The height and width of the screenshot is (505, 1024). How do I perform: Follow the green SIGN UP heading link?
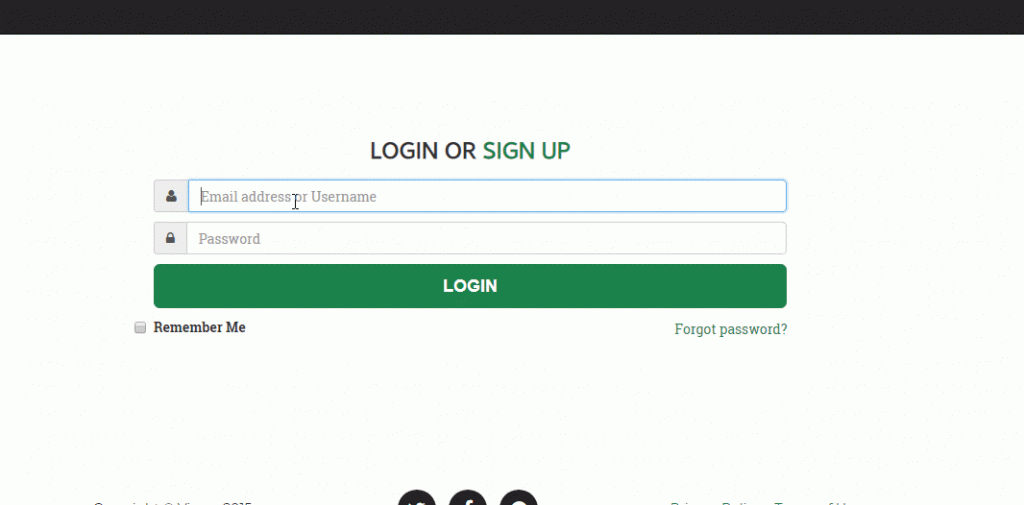coord(526,151)
